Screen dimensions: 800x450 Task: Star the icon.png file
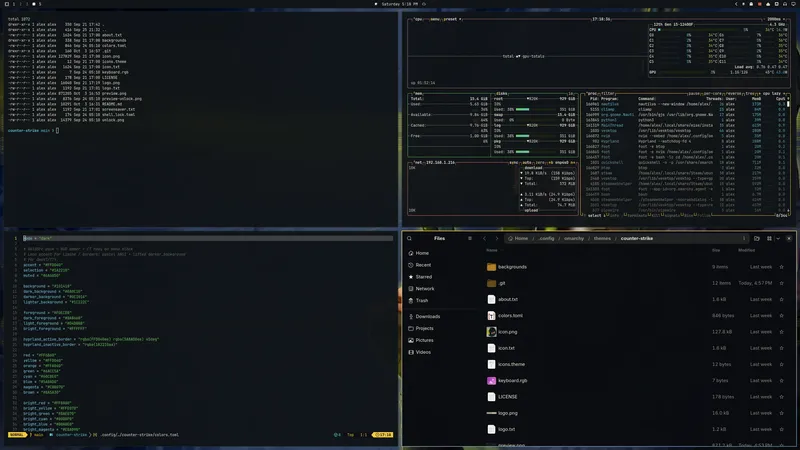781,332
